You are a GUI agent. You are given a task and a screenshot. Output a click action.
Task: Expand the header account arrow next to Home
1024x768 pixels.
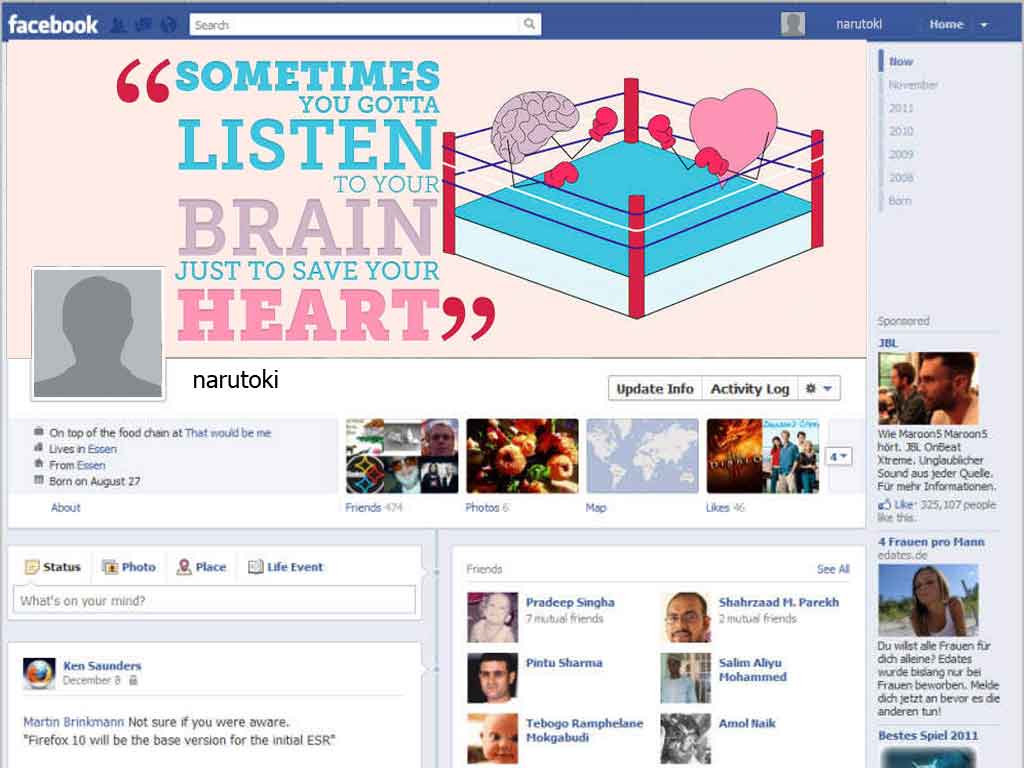pyautogui.click(x=984, y=25)
